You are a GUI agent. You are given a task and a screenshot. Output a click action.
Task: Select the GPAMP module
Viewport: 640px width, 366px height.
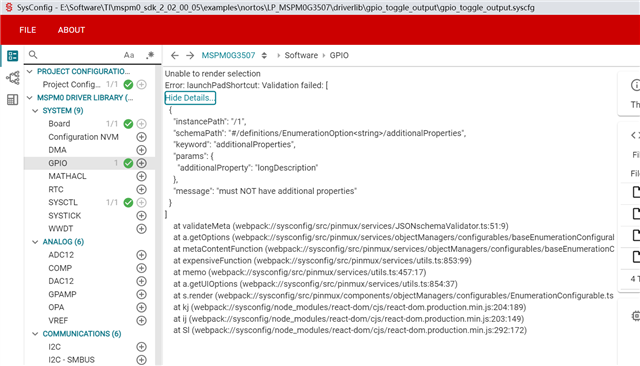click(x=62, y=294)
